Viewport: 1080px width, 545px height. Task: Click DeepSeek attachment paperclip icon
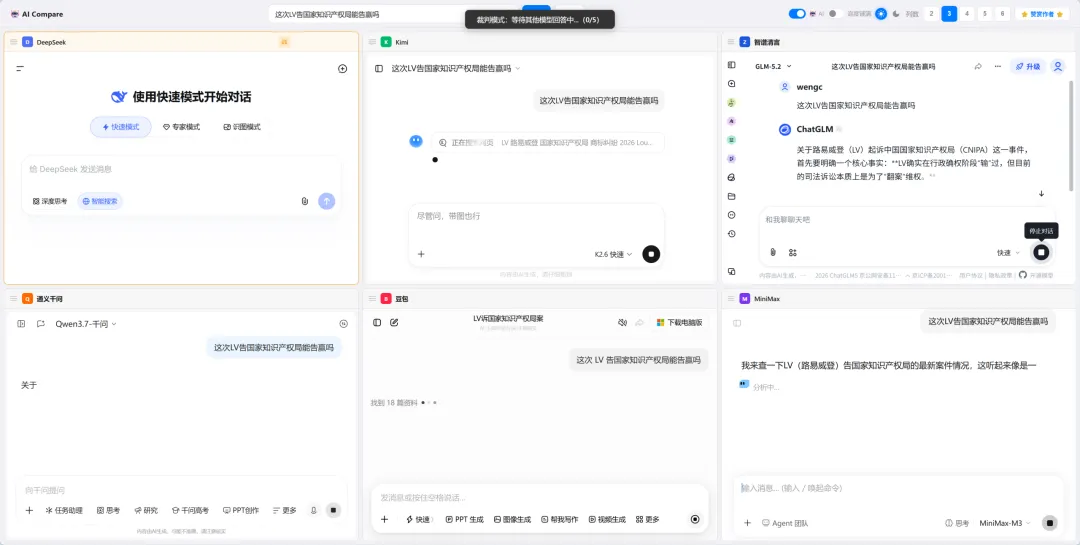(304, 201)
